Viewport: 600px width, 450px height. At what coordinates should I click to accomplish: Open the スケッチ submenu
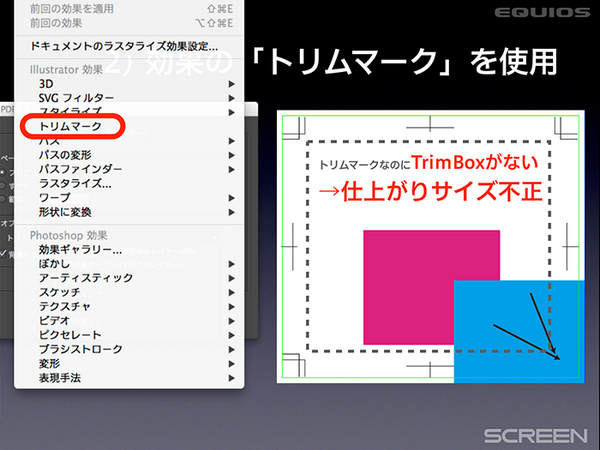coord(129,292)
